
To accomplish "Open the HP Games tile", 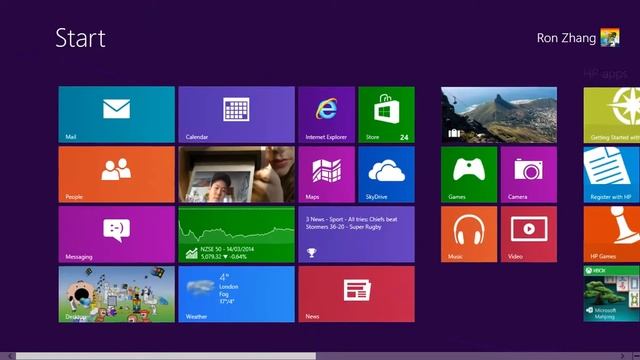I will click(612, 234).
